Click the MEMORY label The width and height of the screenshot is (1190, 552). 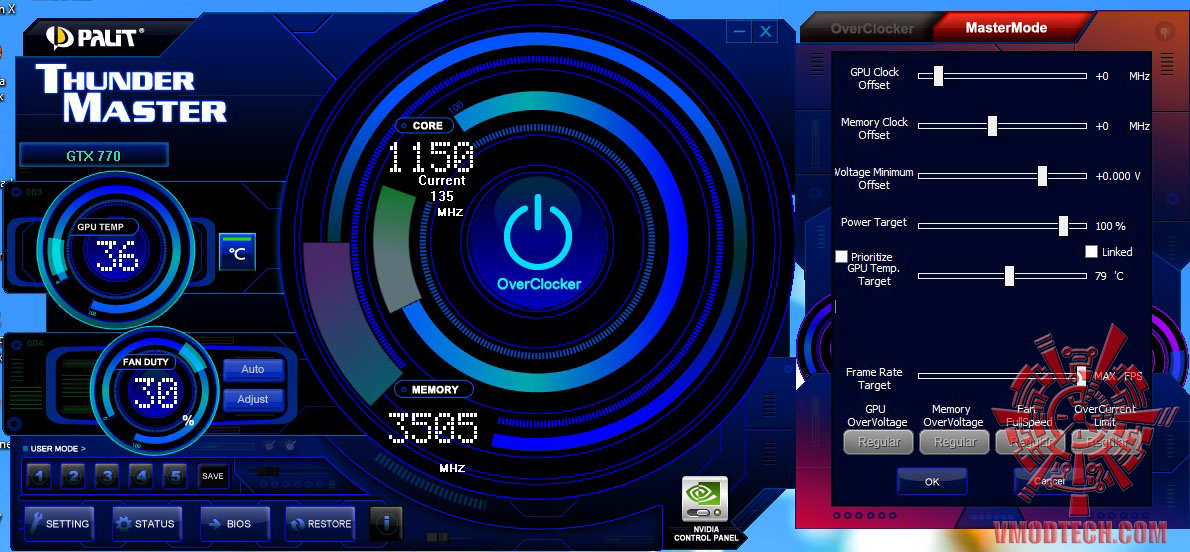coord(435,390)
